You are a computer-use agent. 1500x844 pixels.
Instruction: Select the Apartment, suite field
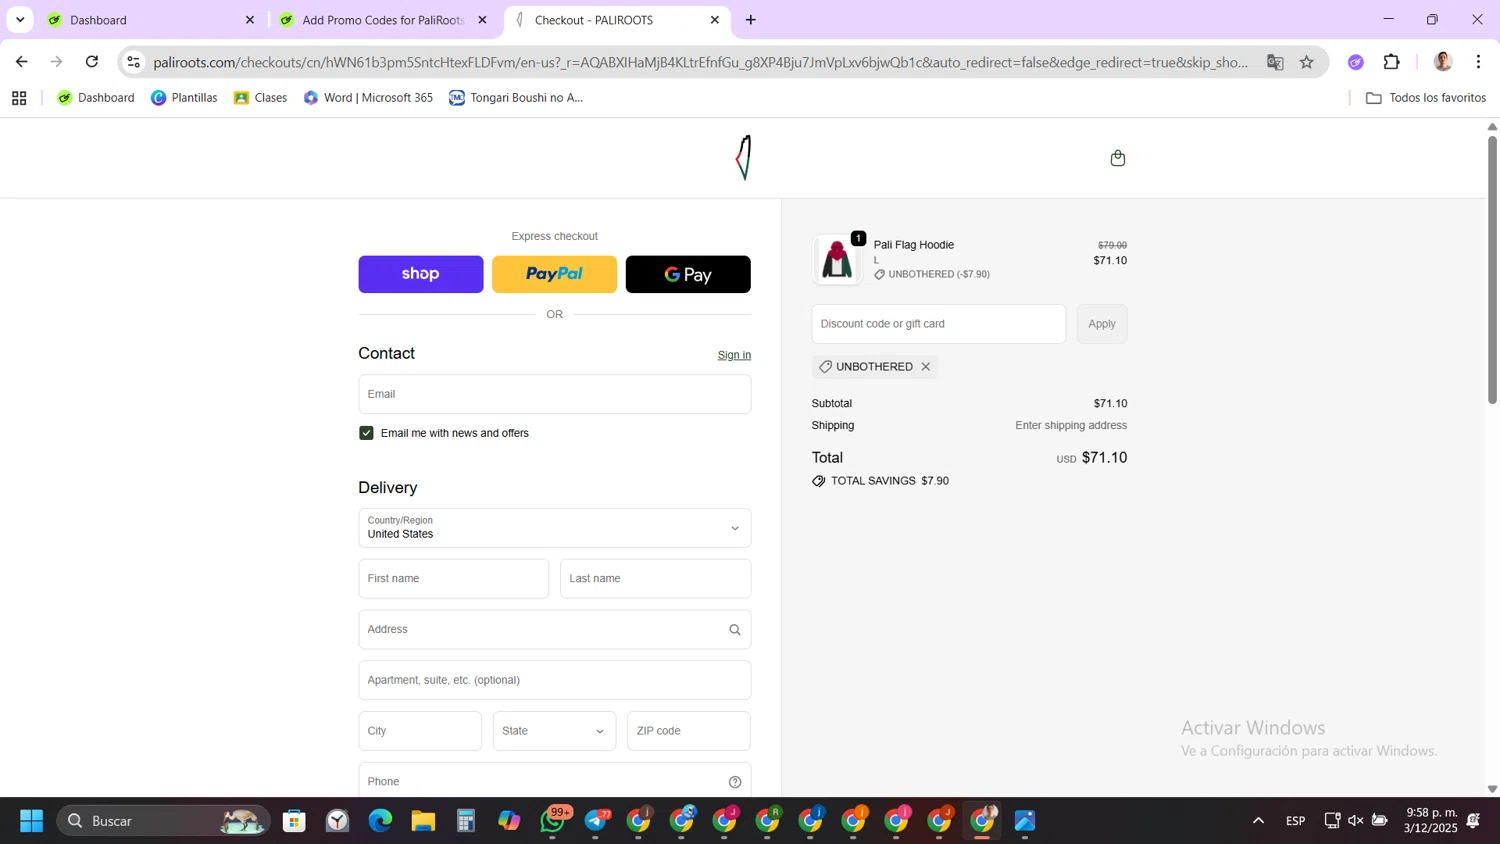[555, 680]
